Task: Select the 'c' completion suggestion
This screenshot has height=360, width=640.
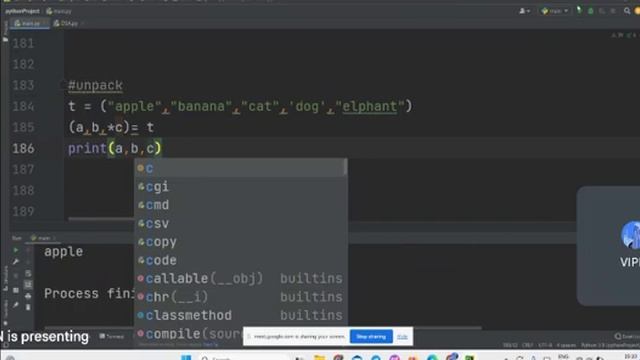Action: coord(240,168)
